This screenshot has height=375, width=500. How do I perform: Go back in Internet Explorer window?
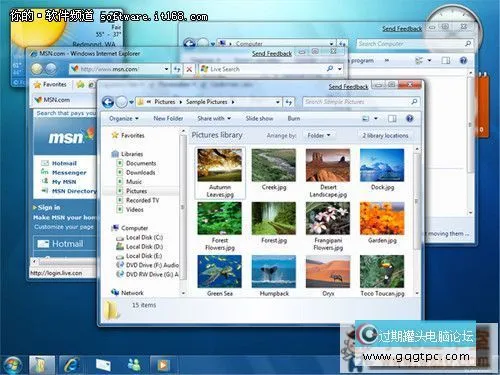click(x=37, y=69)
